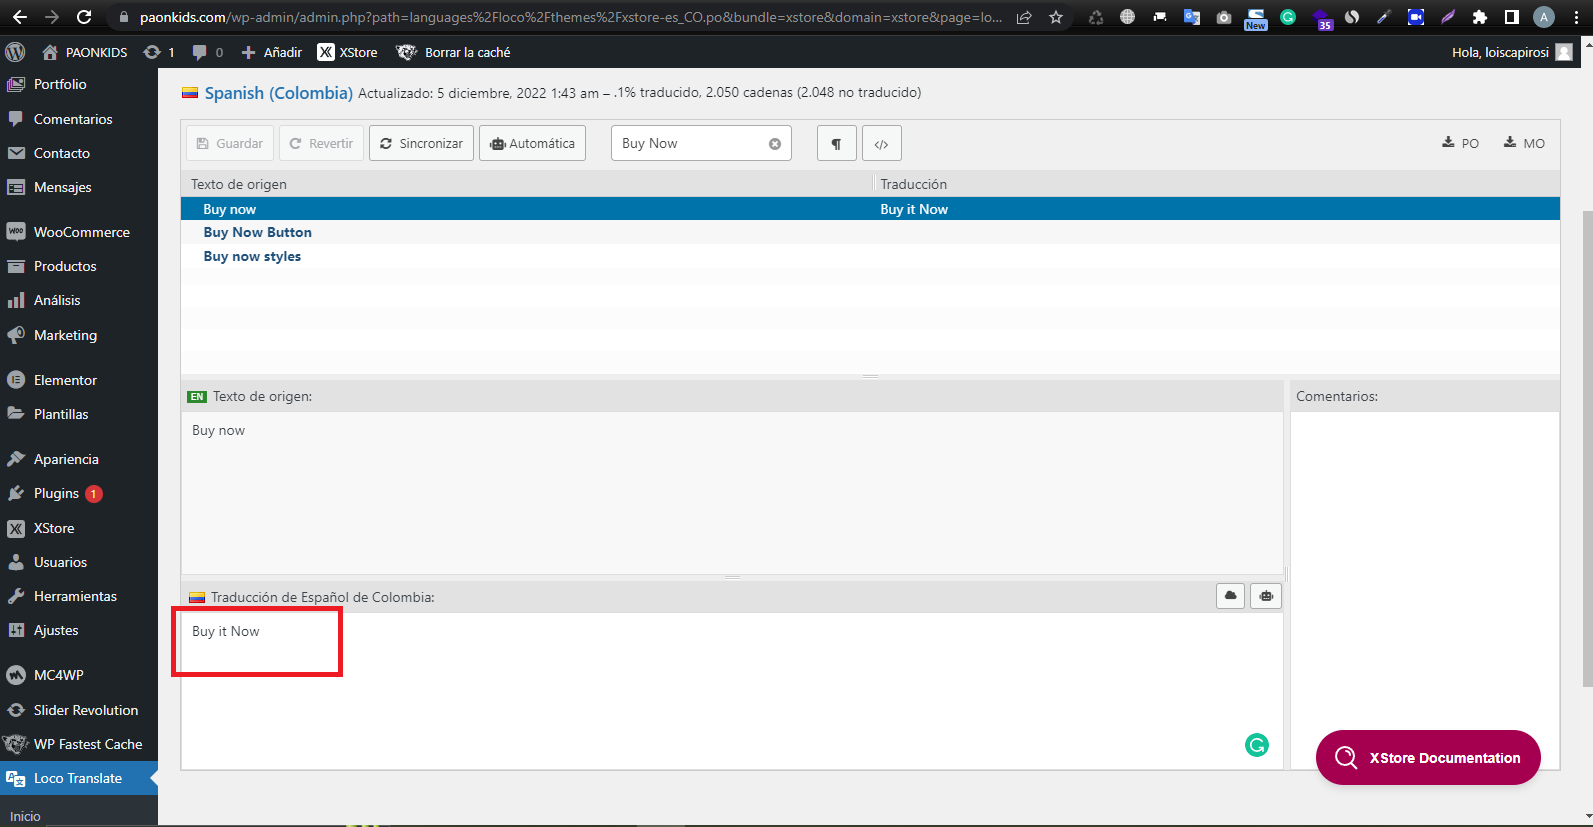The image size is (1593, 827).
Task: Open Plantillas in sidebar
Action: (x=78, y=414)
